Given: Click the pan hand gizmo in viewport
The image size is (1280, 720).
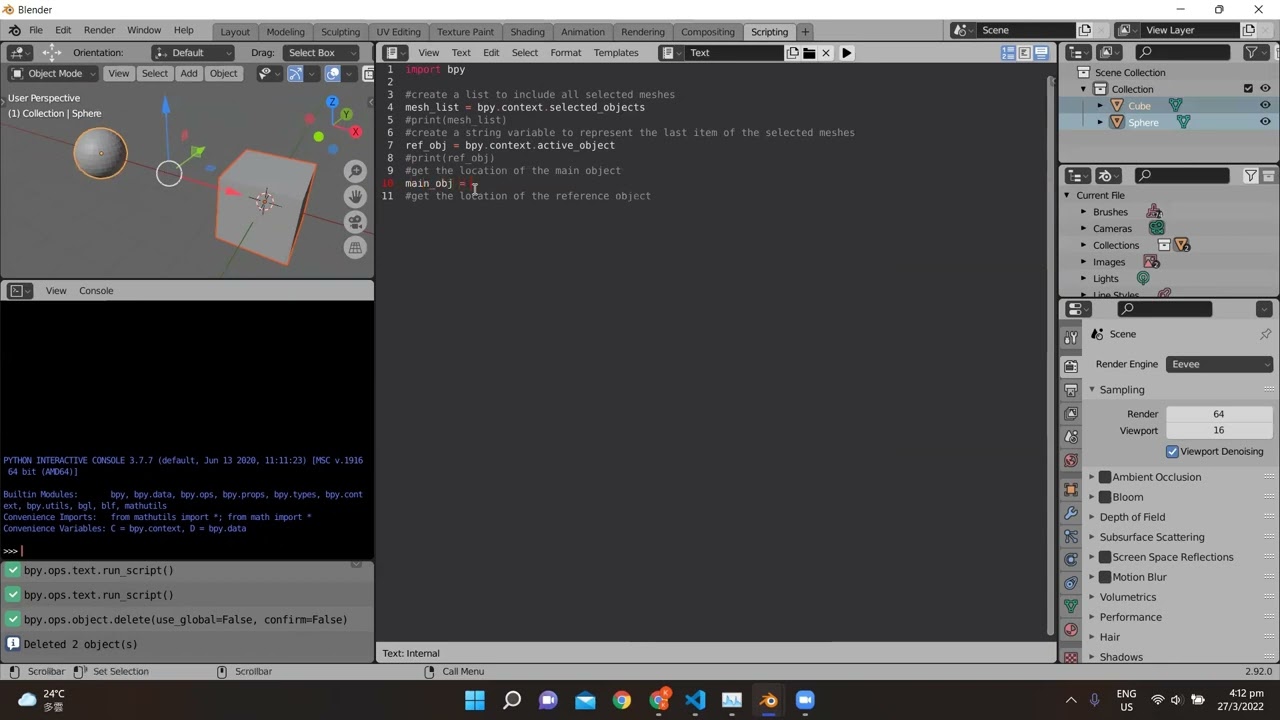Looking at the screenshot, I should 355,197.
